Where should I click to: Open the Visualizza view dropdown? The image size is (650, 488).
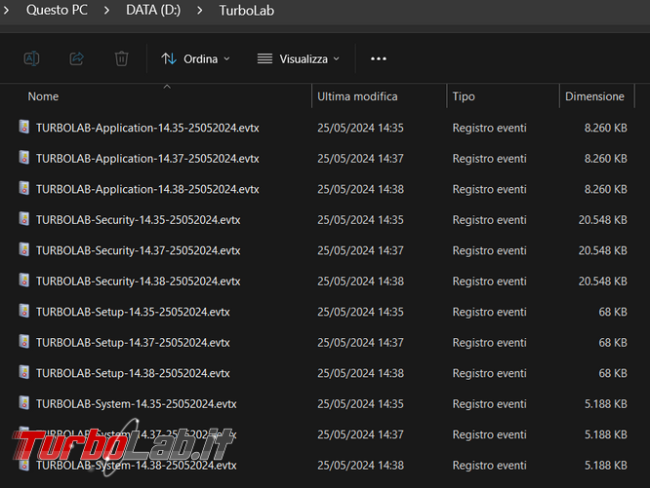(298, 59)
